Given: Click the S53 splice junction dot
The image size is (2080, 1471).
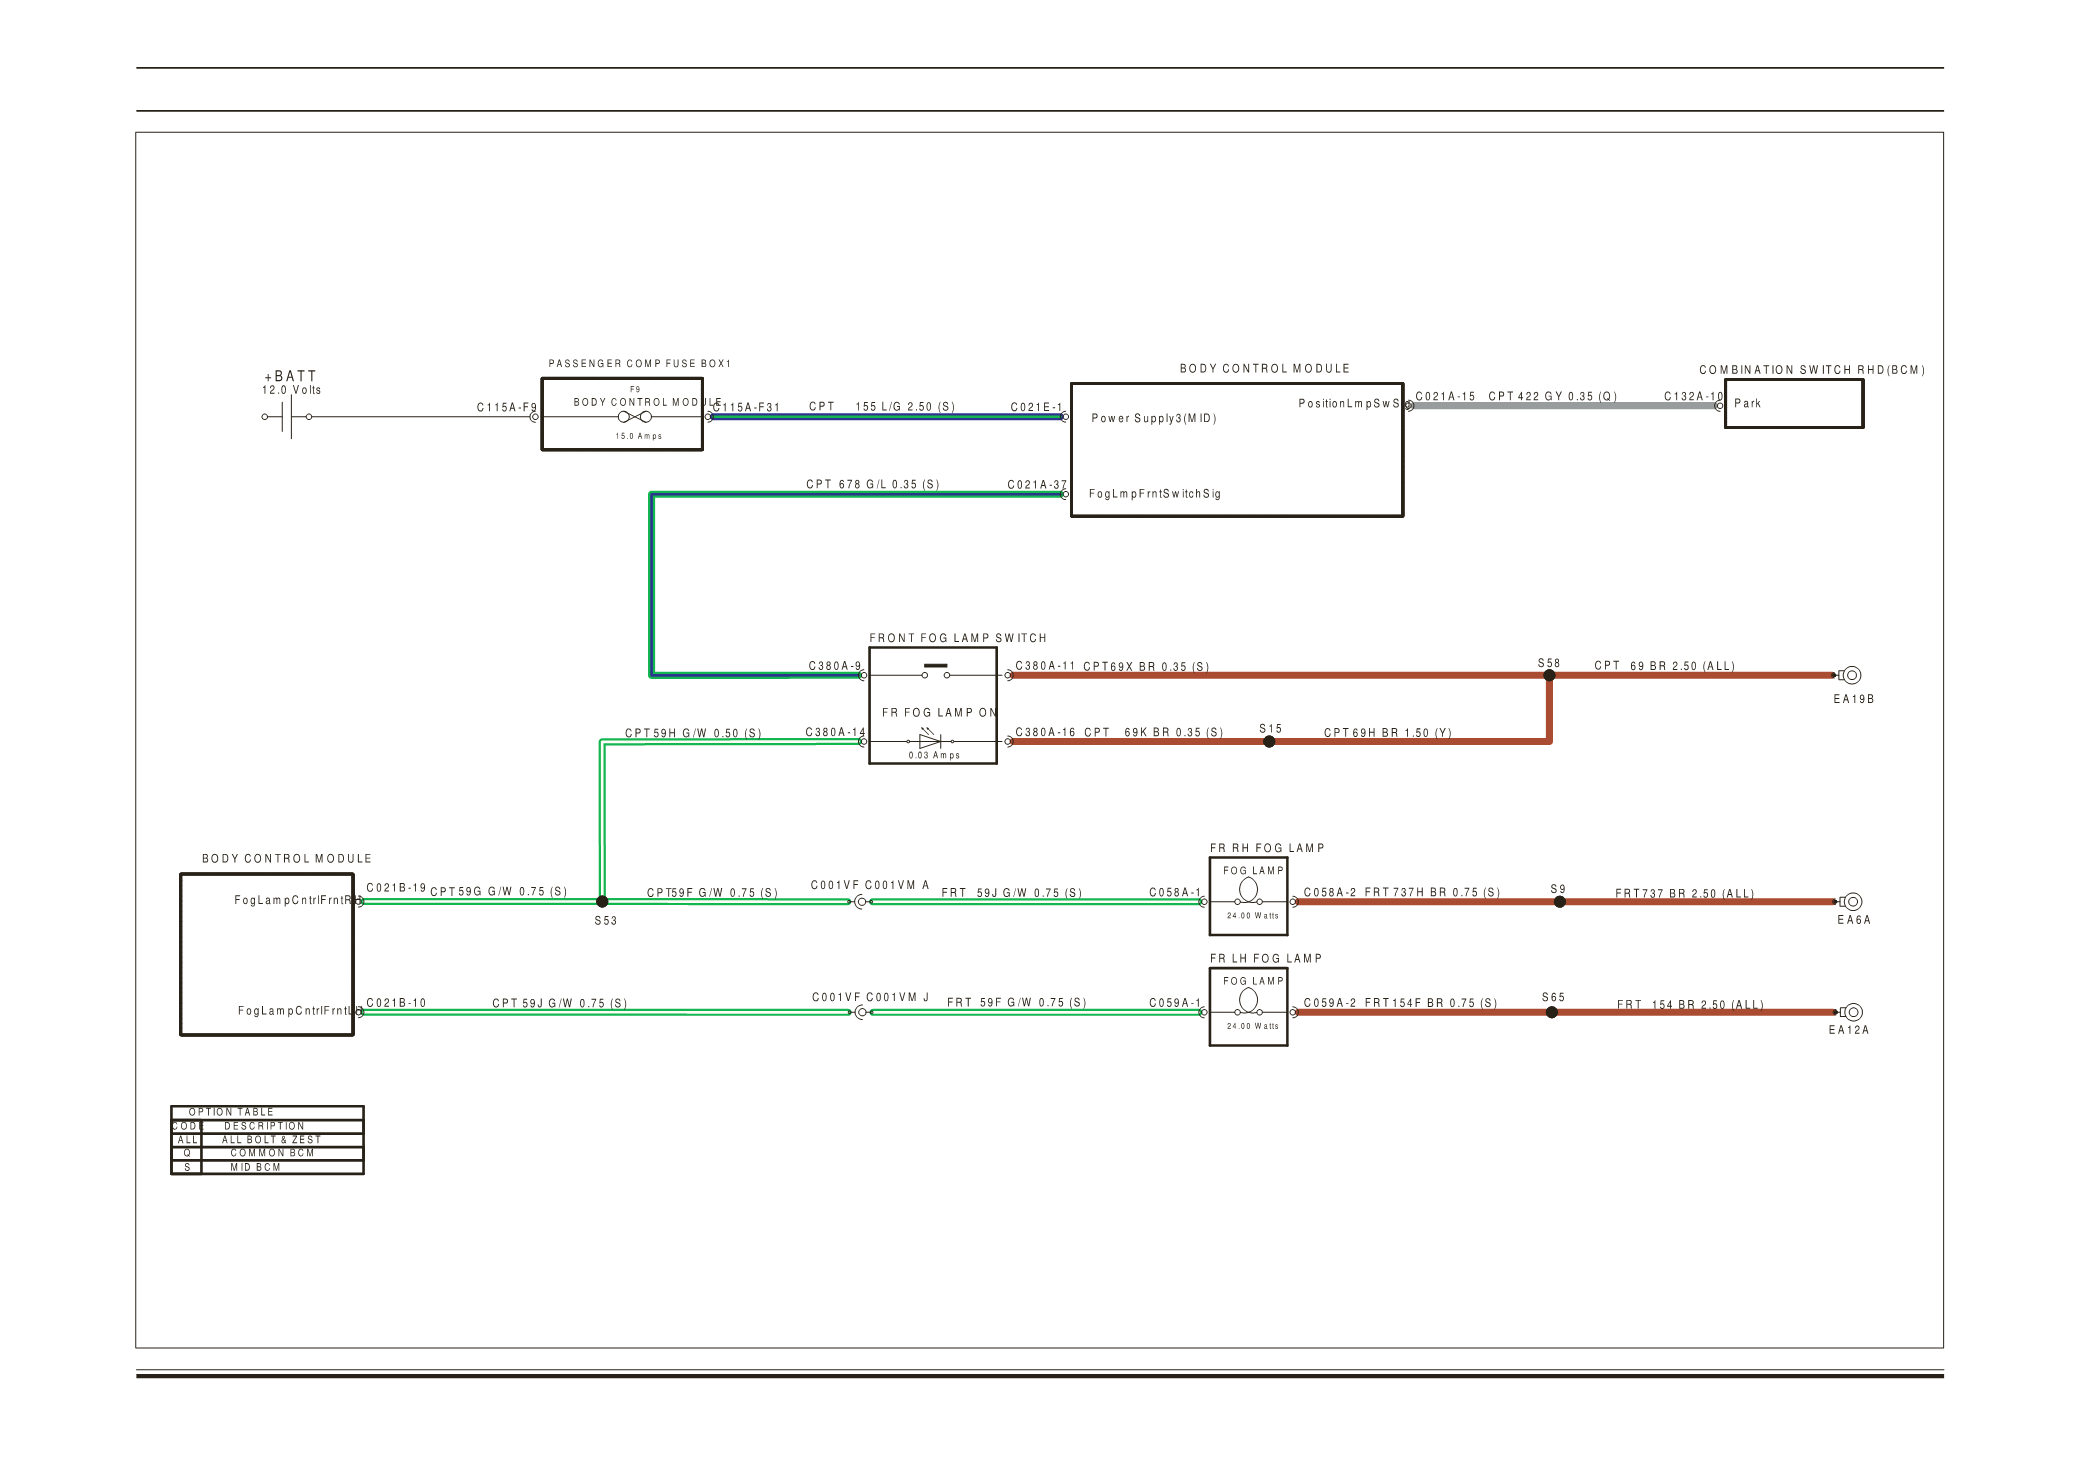Looking at the screenshot, I should tap(602, 901).
